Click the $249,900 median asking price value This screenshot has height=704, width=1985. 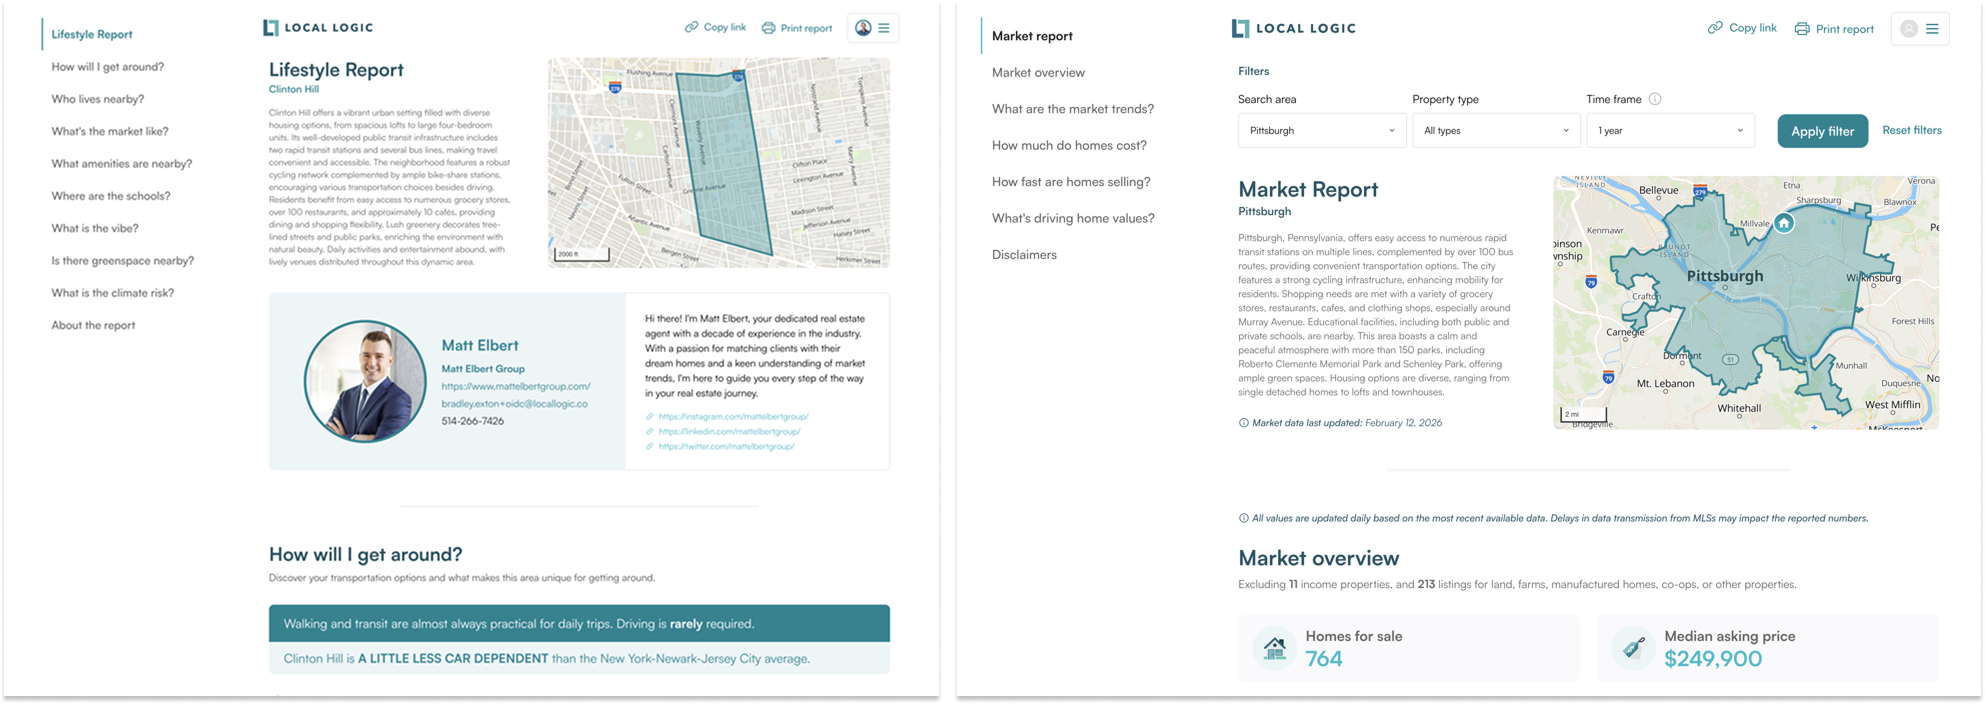(x=1712, y=658)
